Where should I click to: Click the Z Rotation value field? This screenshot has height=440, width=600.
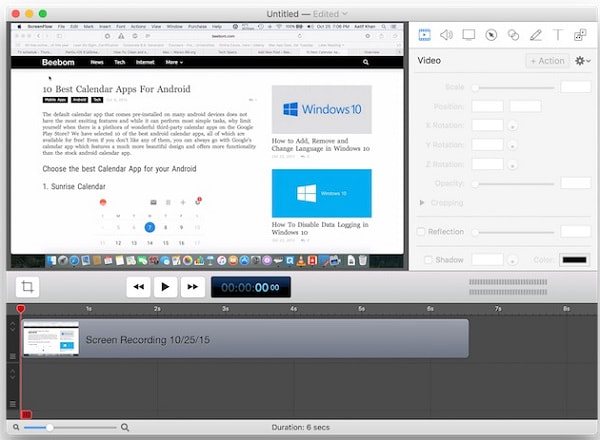point(487,164)
